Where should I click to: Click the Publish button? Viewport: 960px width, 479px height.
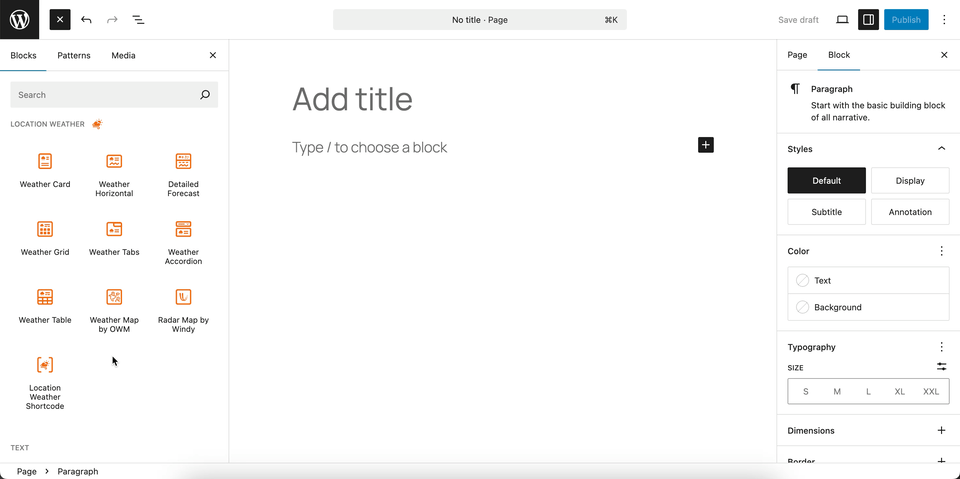coord(906,20)
